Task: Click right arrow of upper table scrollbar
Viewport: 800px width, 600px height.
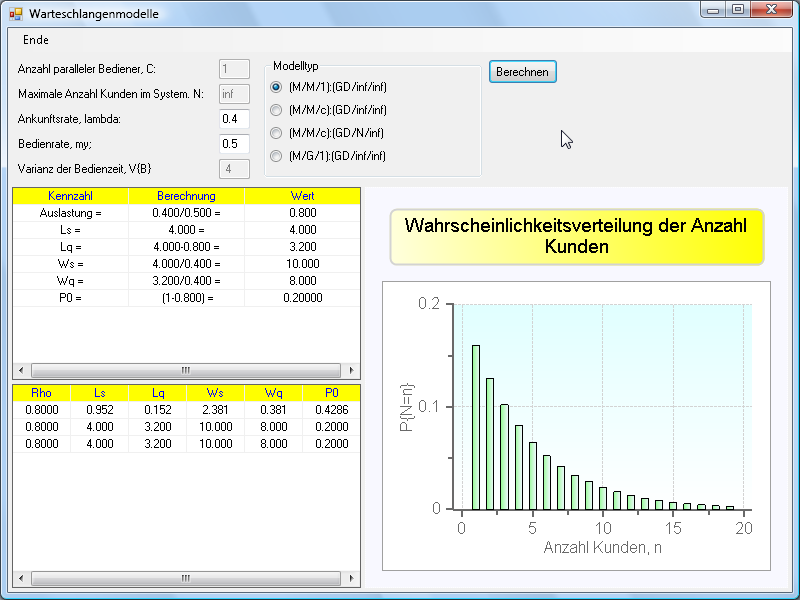Action: coord(352,369)
